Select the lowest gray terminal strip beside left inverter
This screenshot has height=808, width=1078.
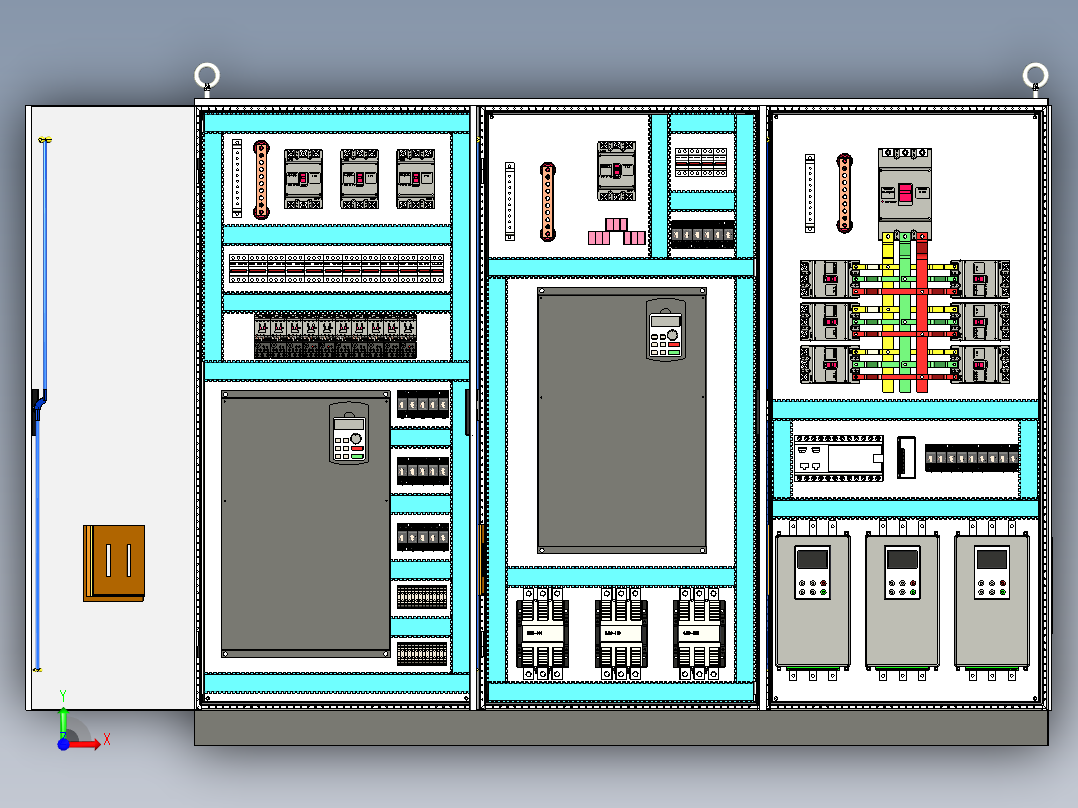[x=423, y=653]
